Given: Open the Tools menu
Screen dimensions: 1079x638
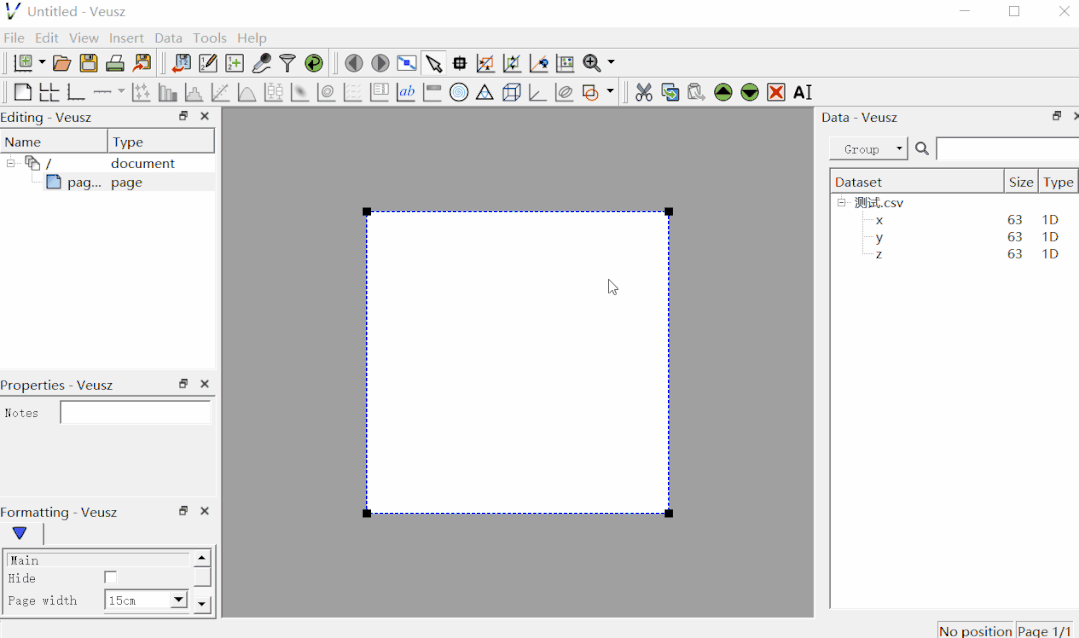Looking at the screenshot, I should (209, 38).
